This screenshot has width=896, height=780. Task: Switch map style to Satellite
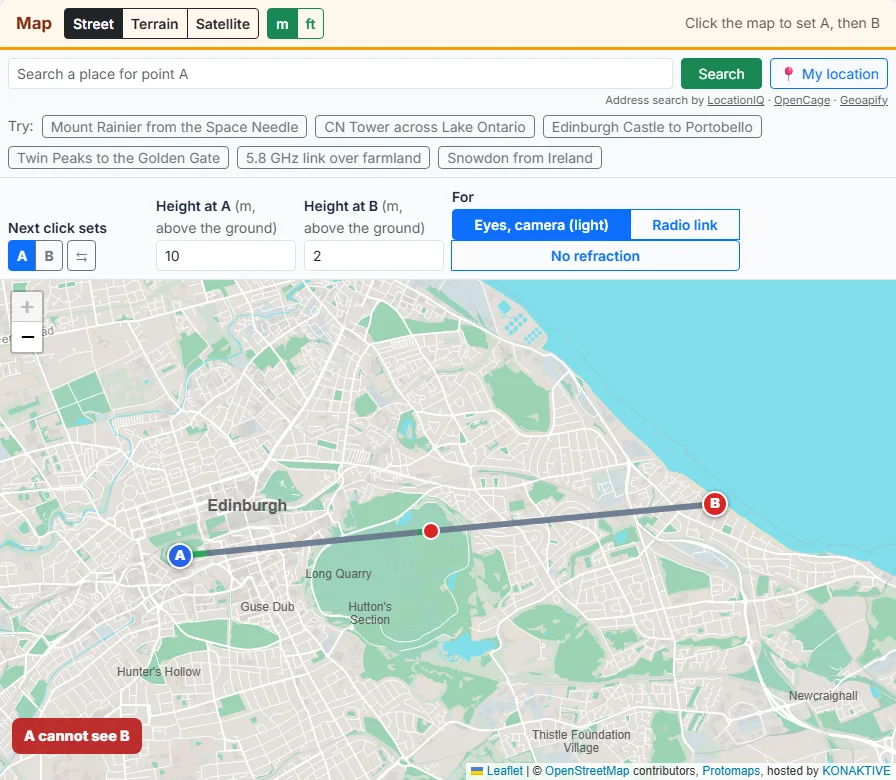click(x=223, y=24)
